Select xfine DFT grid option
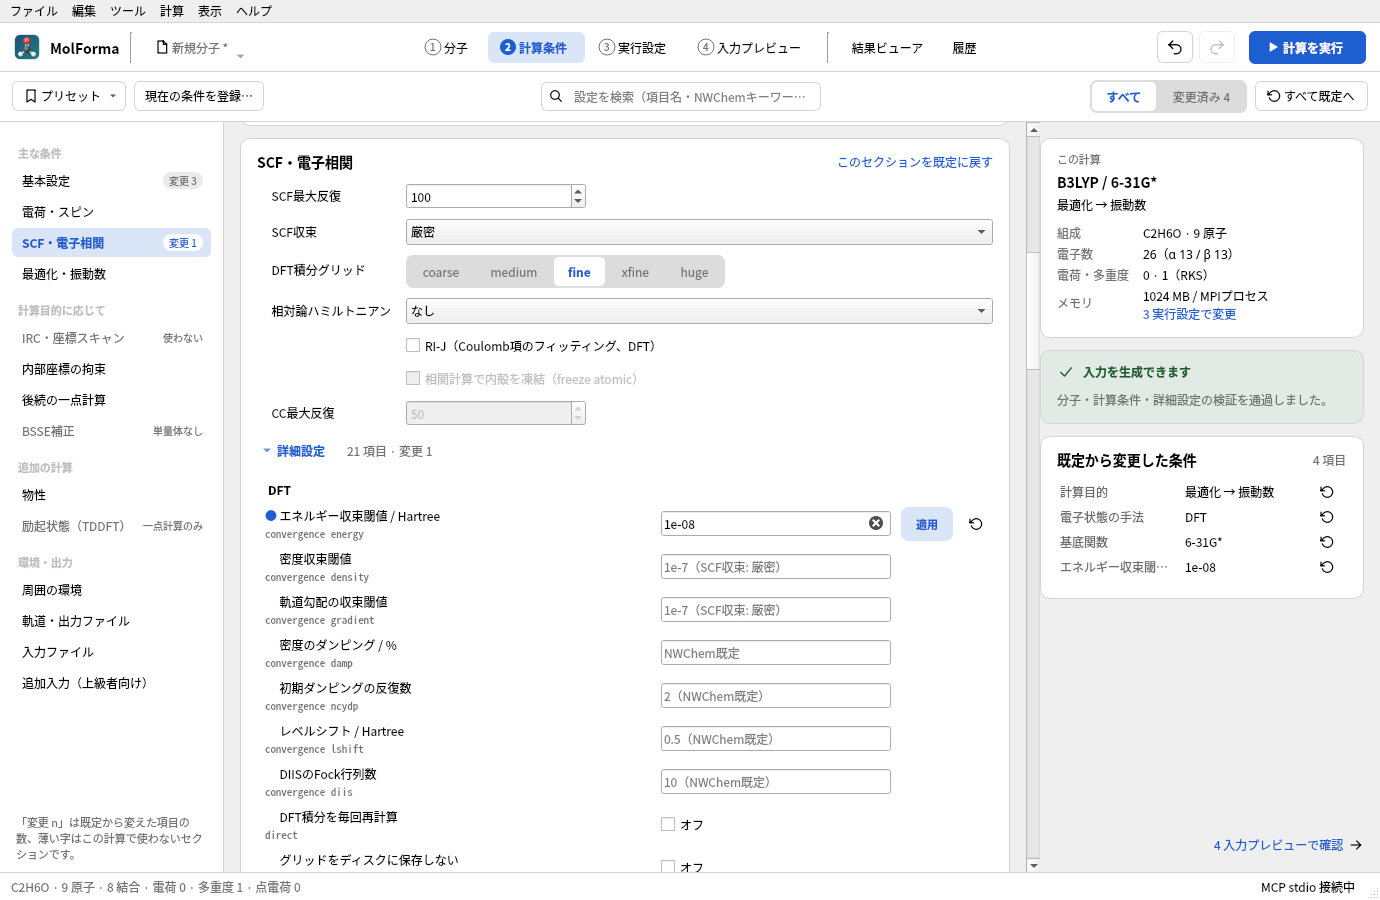 point(635,272)
